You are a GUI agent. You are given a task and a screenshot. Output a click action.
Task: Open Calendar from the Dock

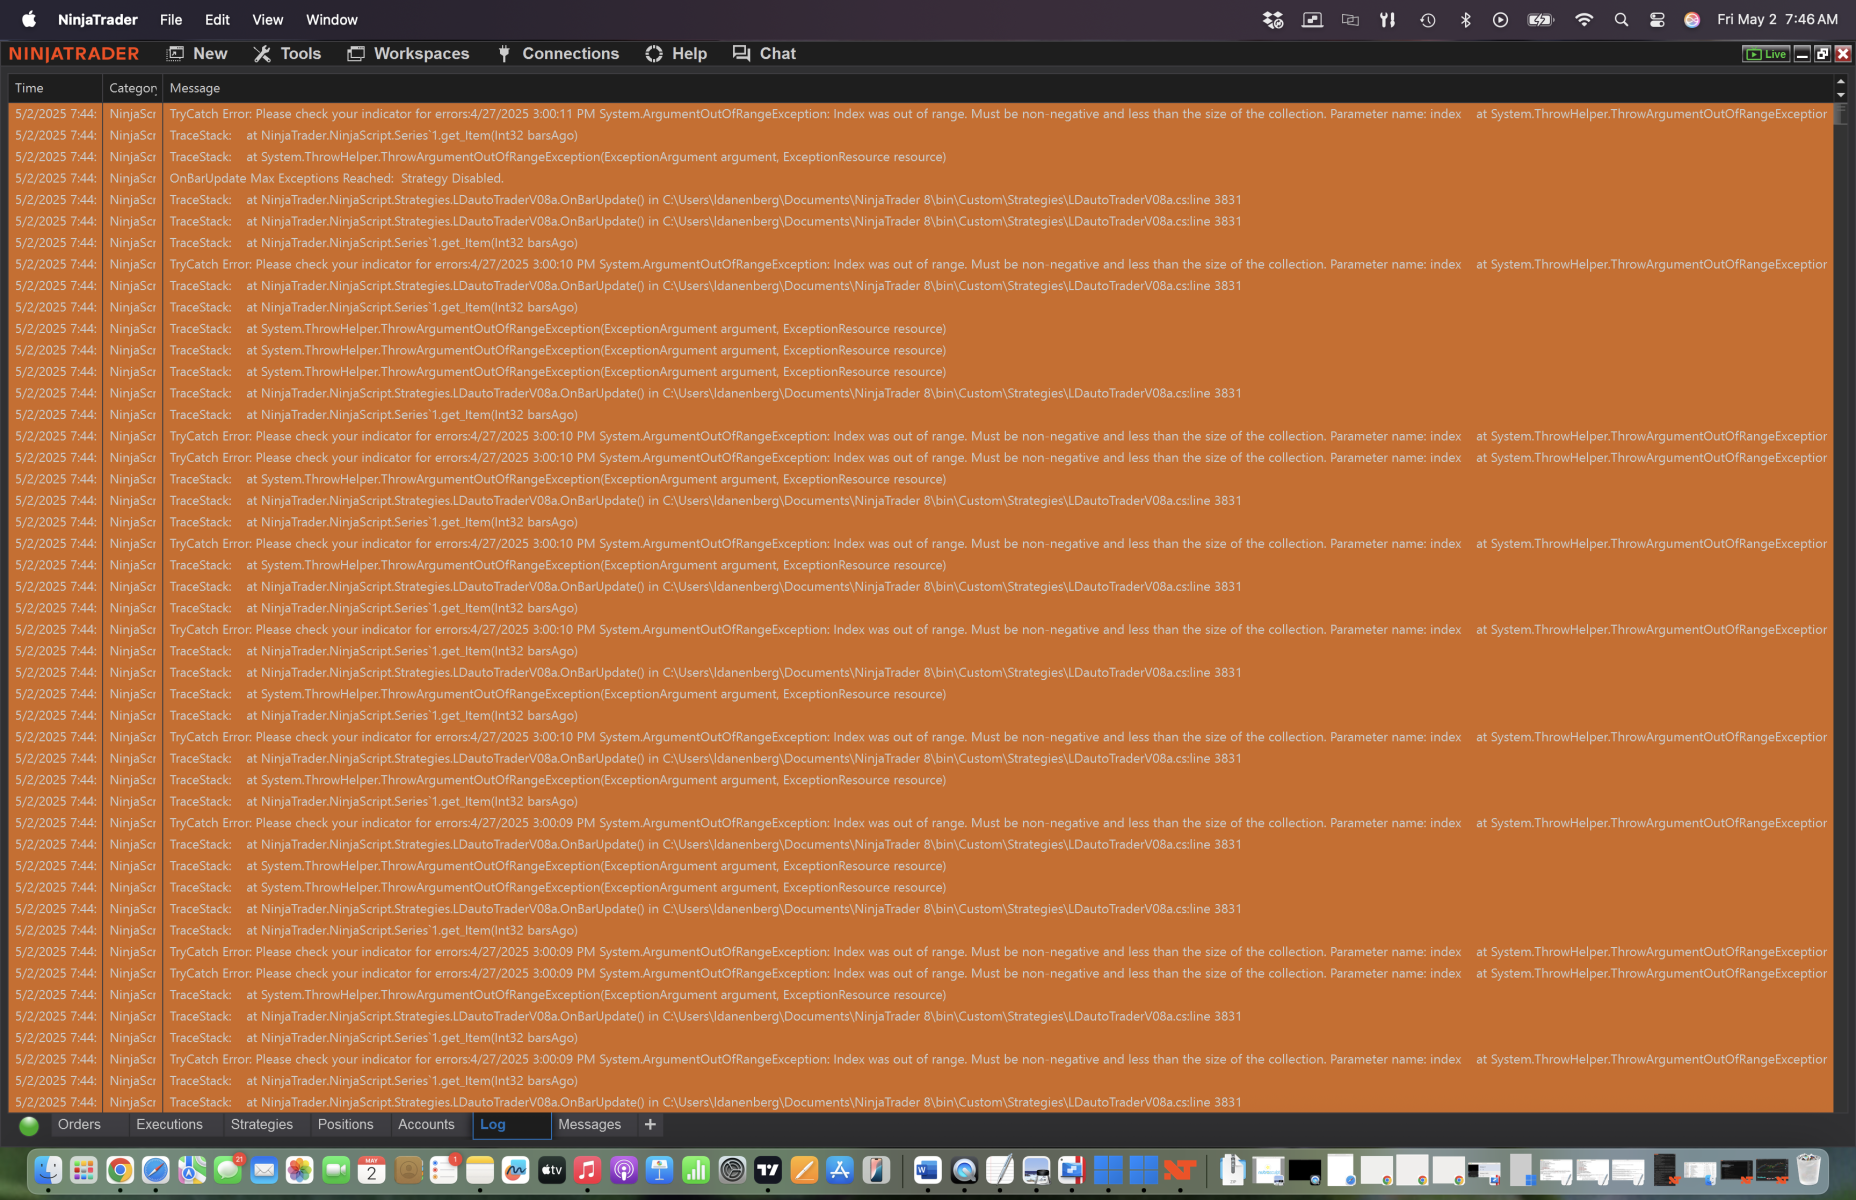coord(372,1169)
